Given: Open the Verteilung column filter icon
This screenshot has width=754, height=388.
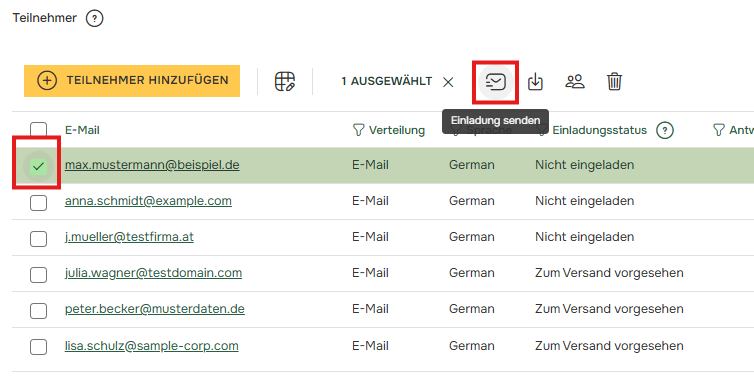Looking at the screenshot, I should [x=358, y=130].
